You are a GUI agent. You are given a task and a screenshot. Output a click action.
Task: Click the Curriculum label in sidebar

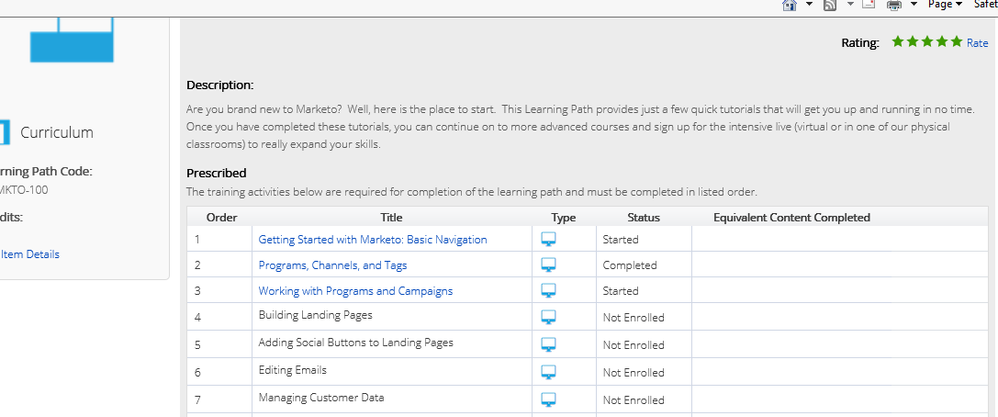click(57, 132)
